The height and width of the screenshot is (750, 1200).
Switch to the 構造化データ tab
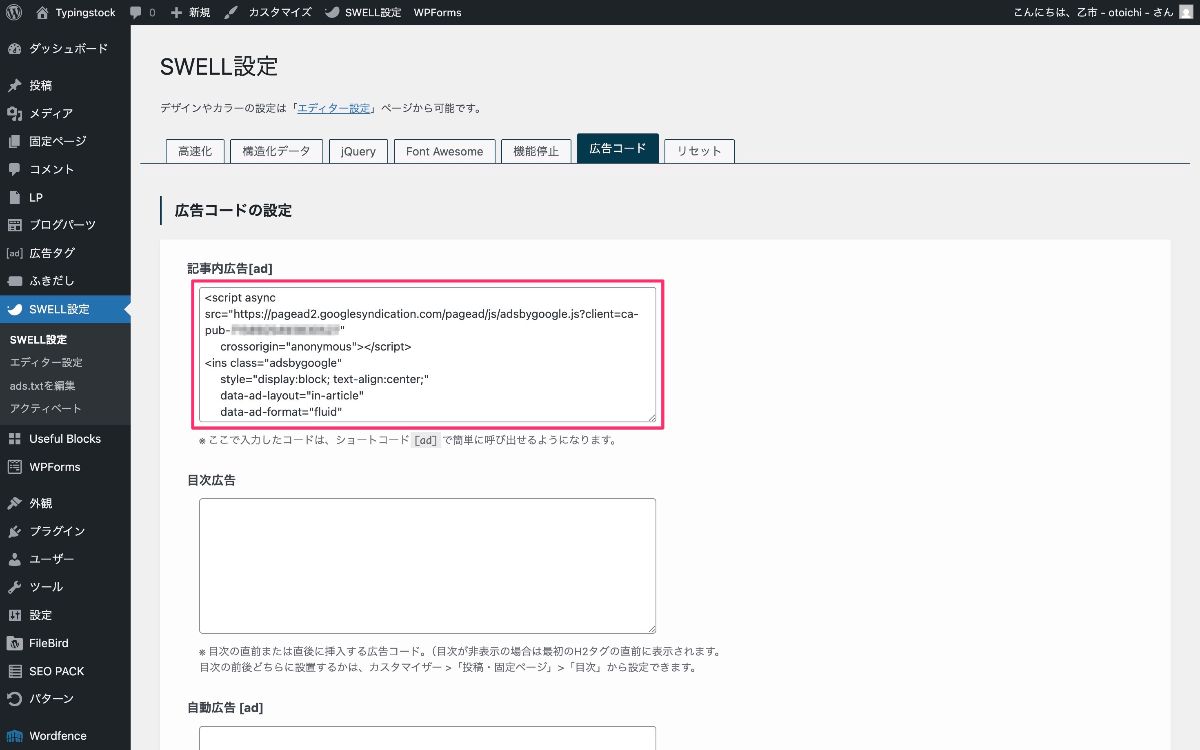coord(276,151)
